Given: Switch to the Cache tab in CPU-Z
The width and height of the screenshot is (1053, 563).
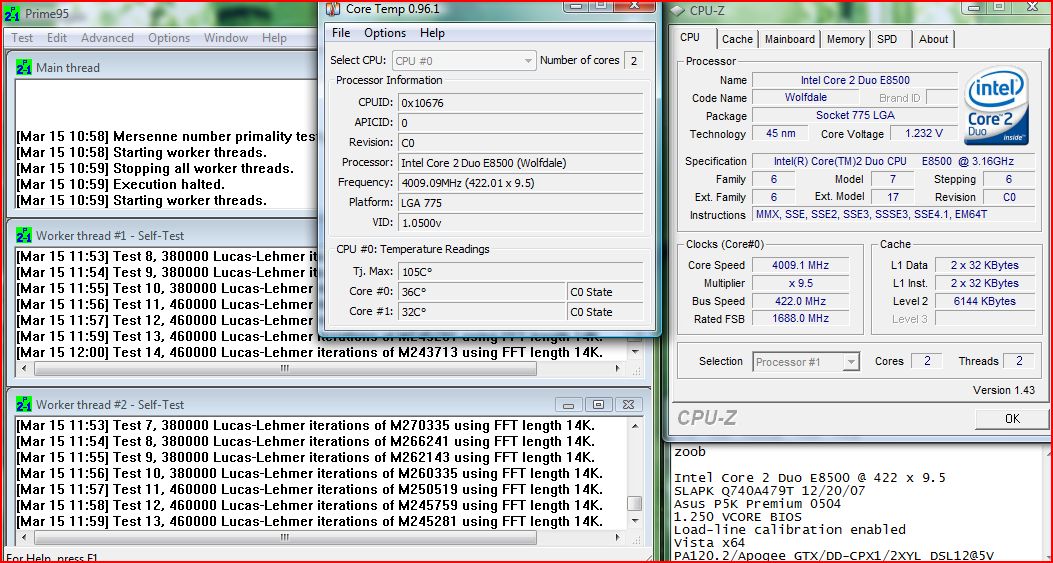Looking at the screenshot, I should click(x=737, y=39).
